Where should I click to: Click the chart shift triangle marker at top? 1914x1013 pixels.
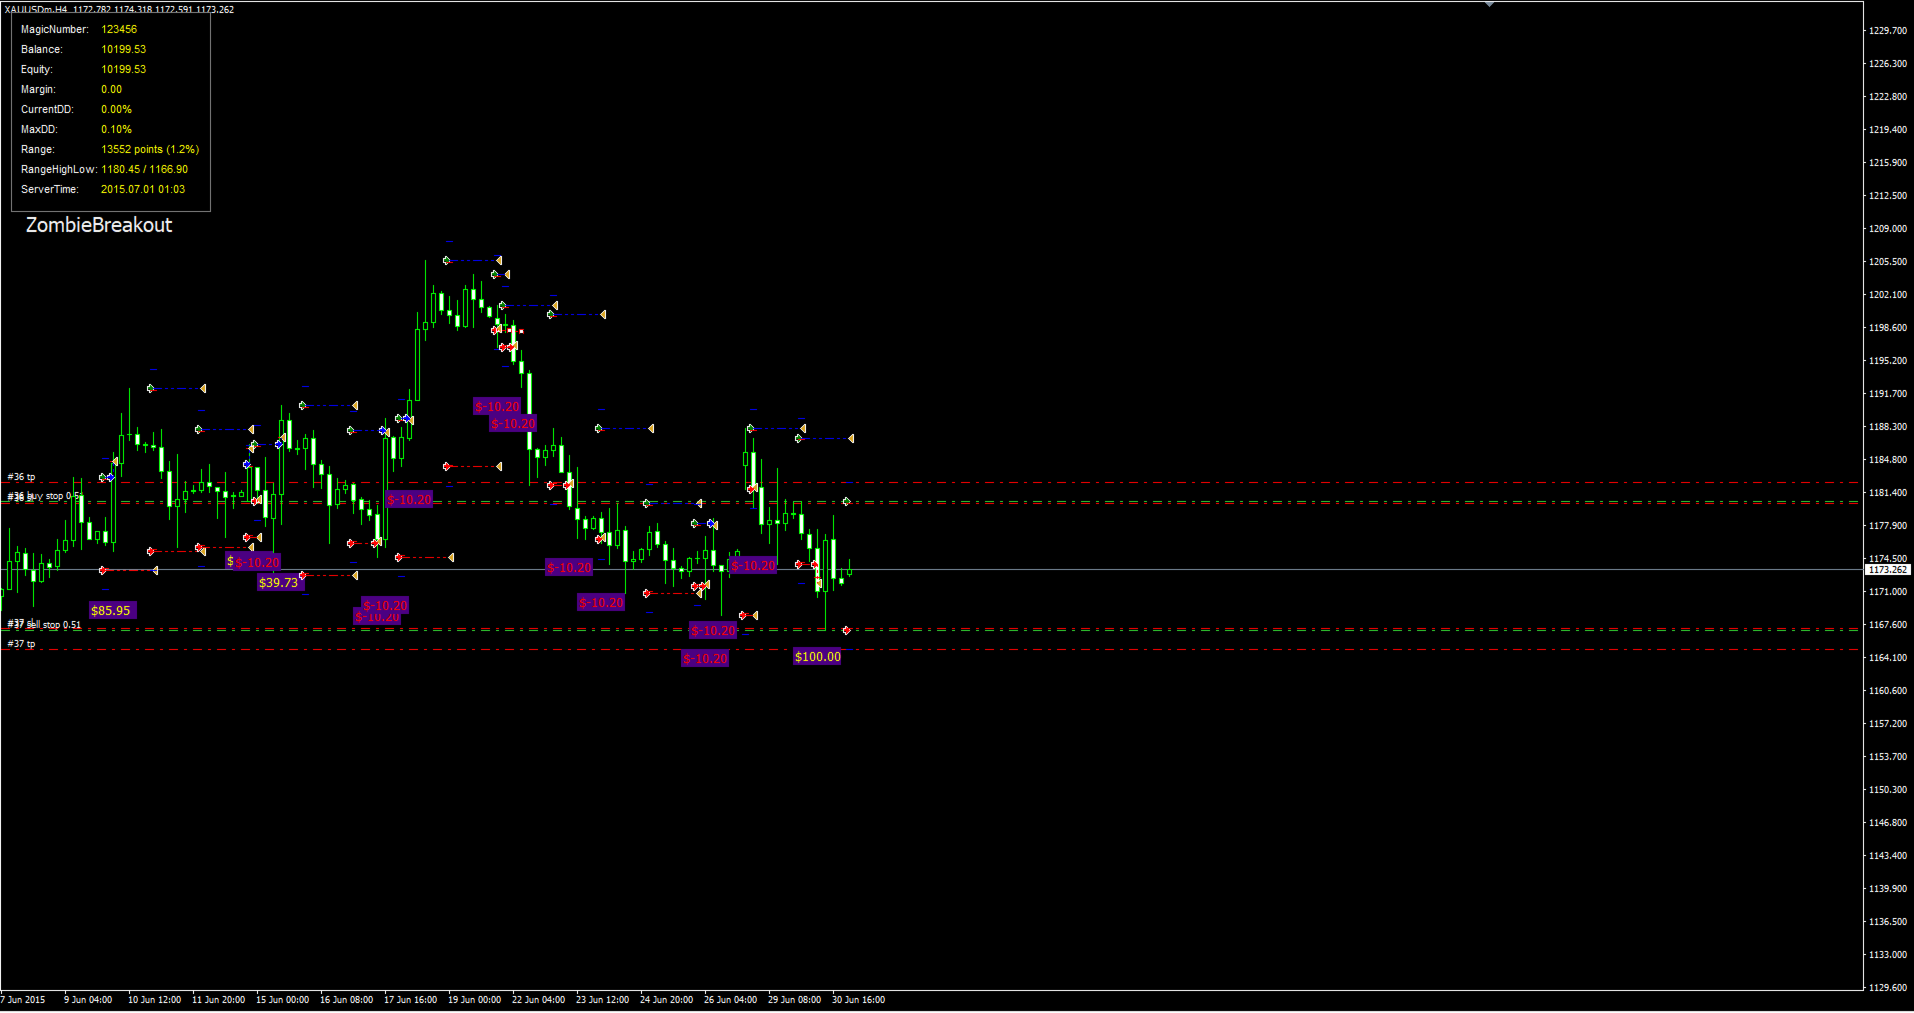pyautogui.click(x=1490, y=4)
